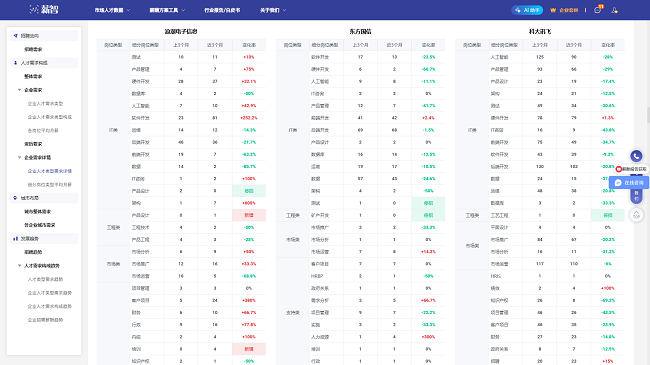The image size is (650, 365).
Task: Open the user account icon
Action: 614,10
